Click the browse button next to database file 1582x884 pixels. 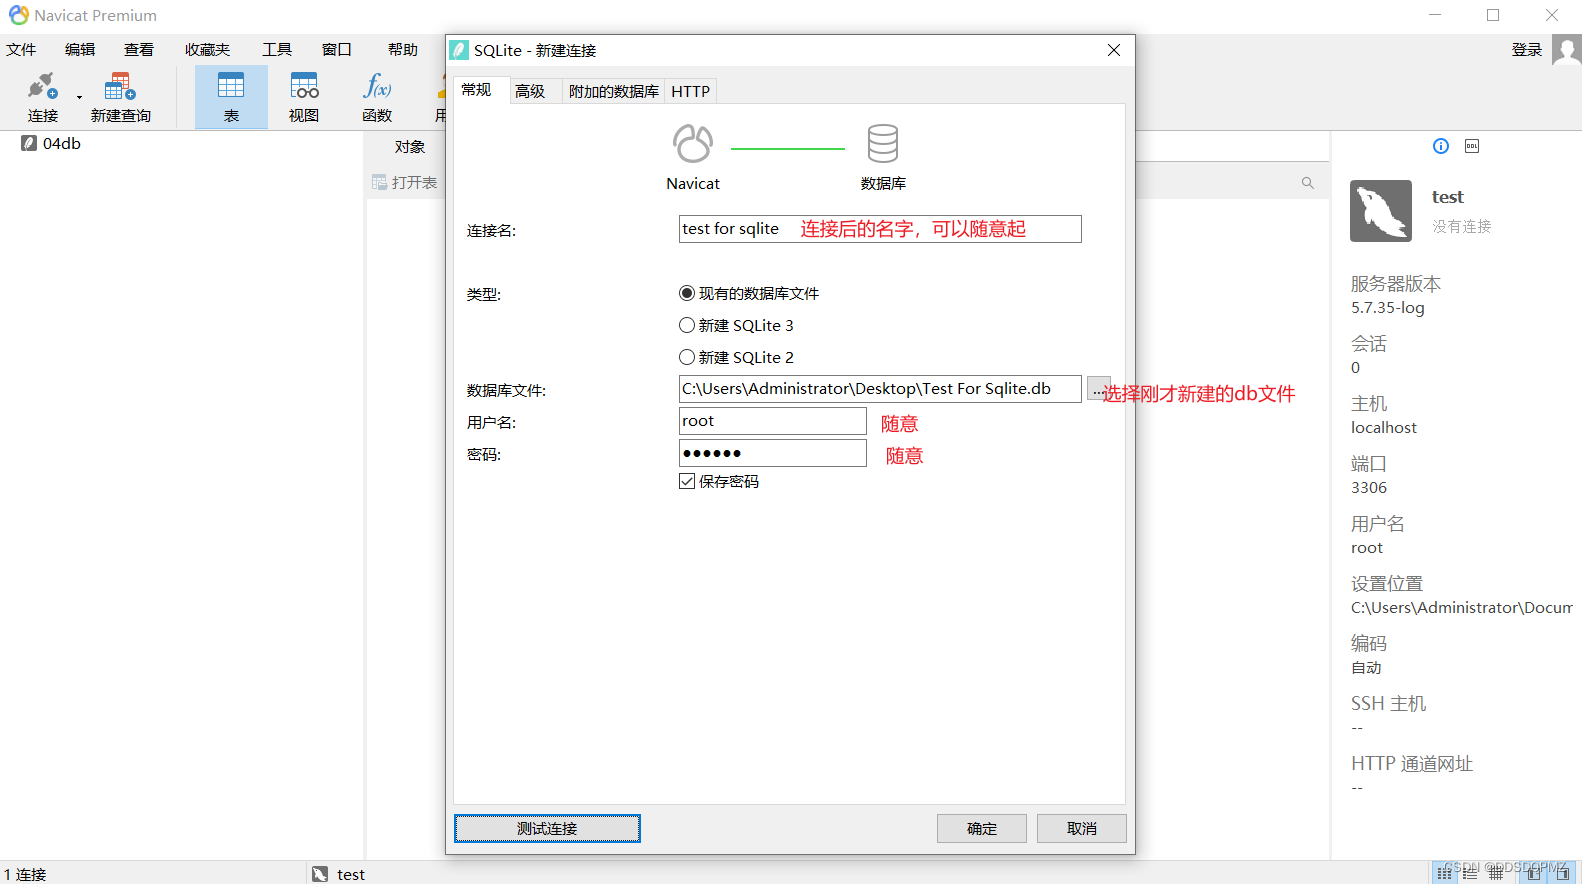pyautogui.click(x=1098, y=389)
